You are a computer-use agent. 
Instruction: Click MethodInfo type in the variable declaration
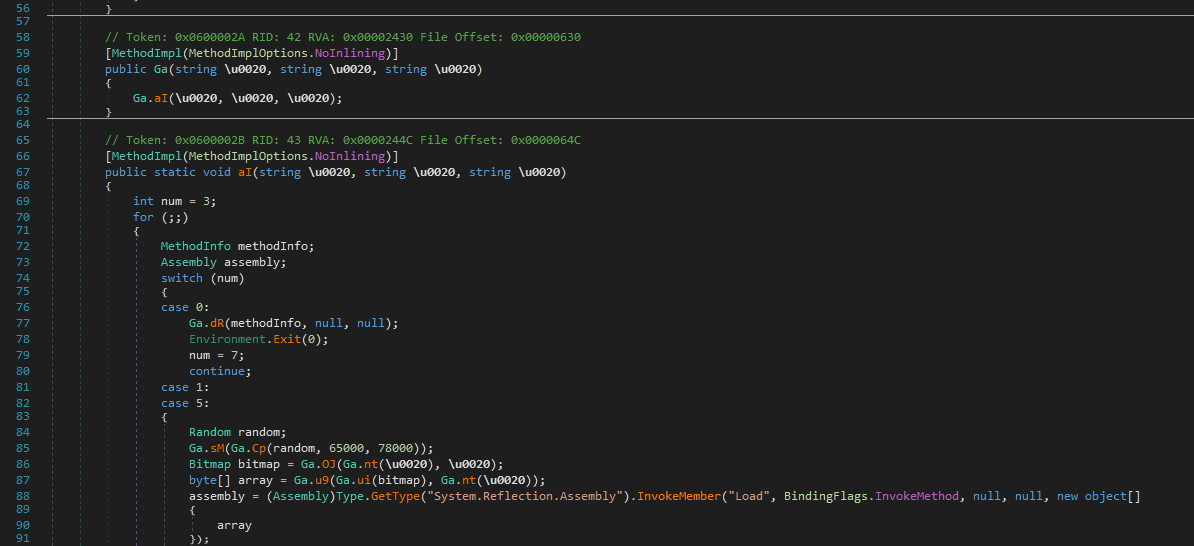coord(196,246)
